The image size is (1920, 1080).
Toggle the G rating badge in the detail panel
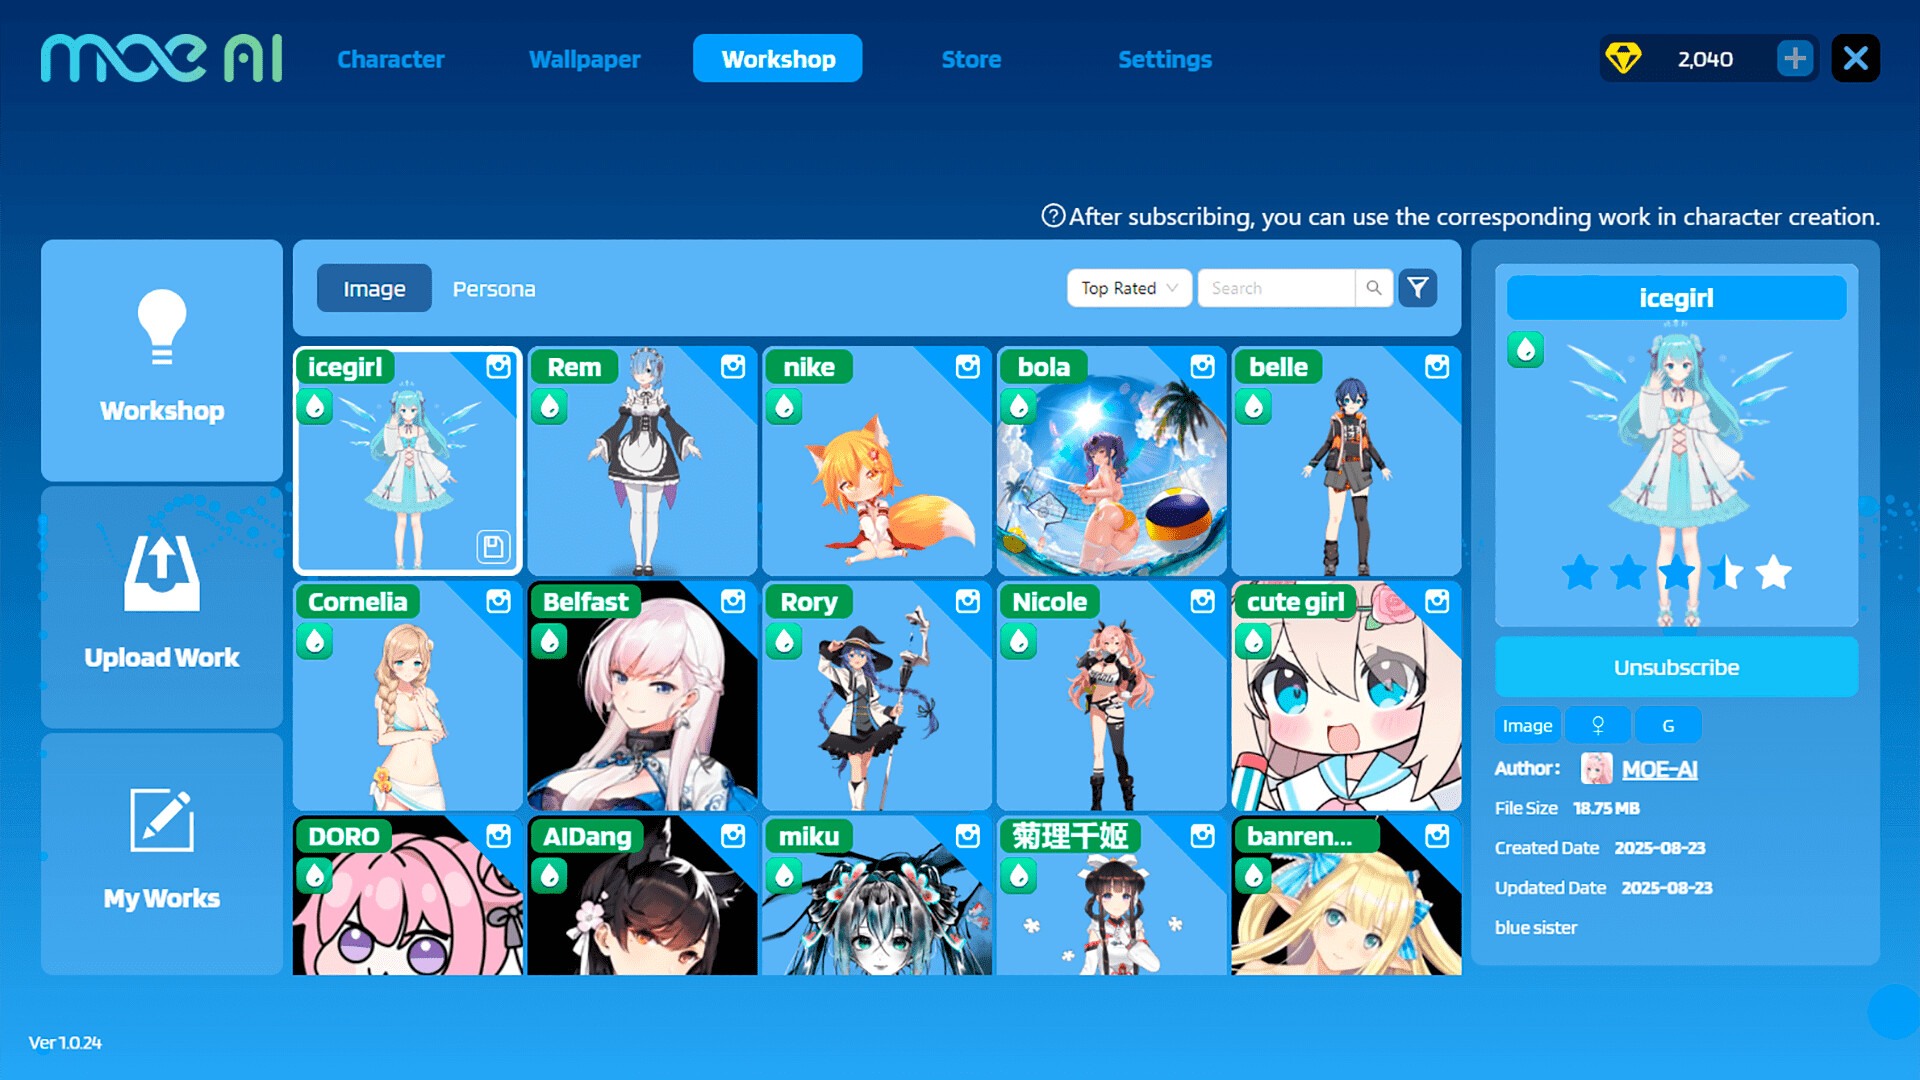pyautogui.click(x=1668, y=724)
